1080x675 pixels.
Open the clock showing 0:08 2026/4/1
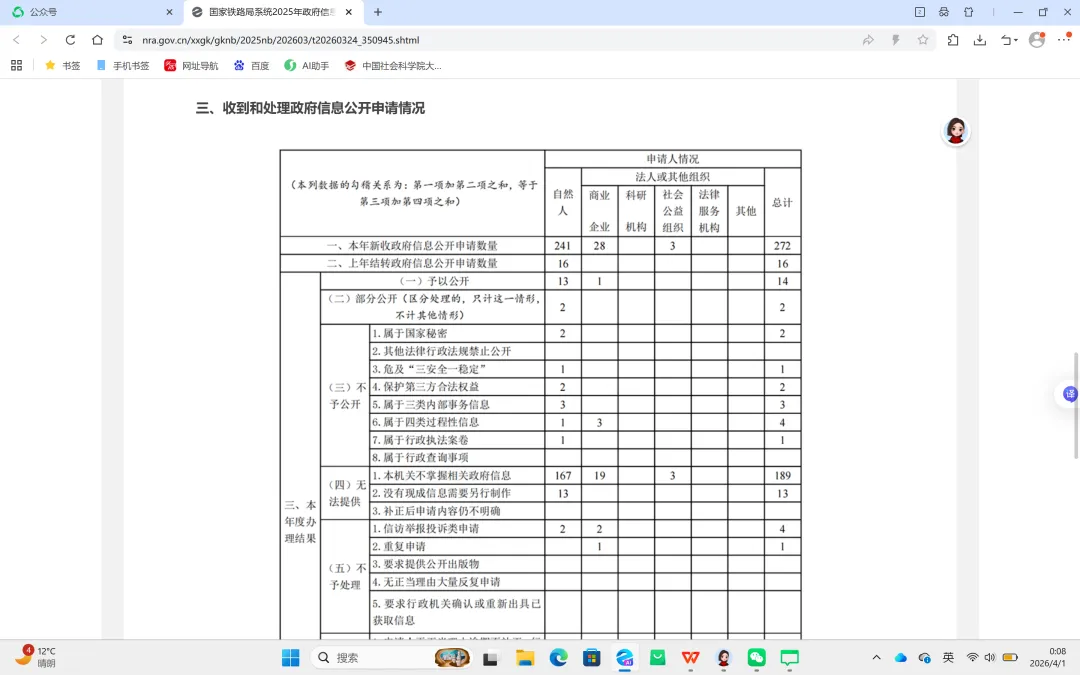click(x=1048, y=657)
